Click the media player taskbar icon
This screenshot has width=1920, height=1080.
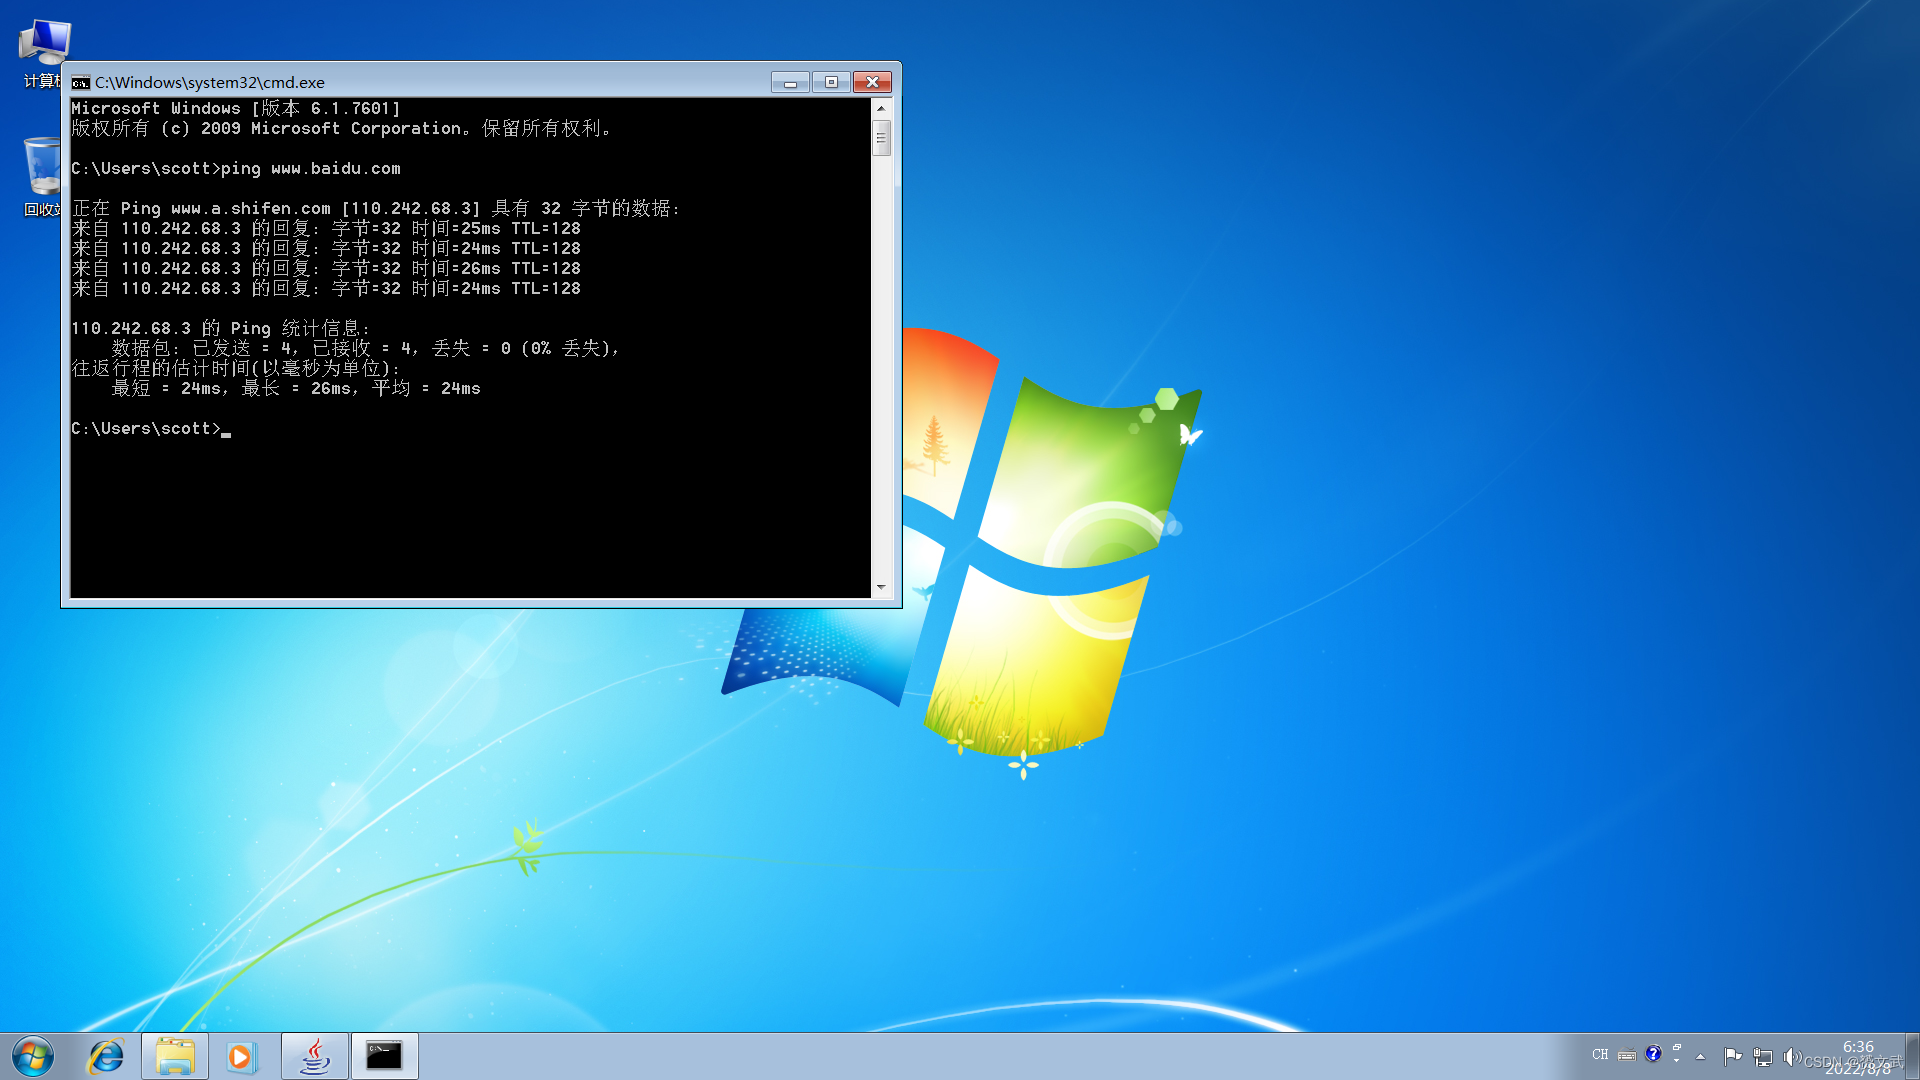(x=243, y=1055)
